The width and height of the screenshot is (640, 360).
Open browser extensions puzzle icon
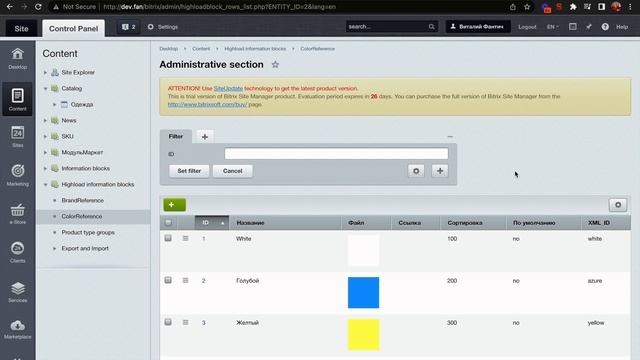click(x=573, y=7)
